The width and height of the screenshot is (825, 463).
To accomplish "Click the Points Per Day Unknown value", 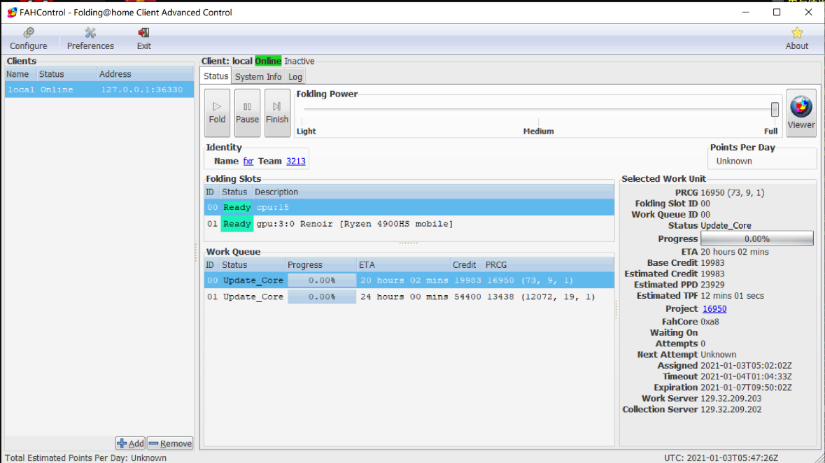I will pos(734,161).
